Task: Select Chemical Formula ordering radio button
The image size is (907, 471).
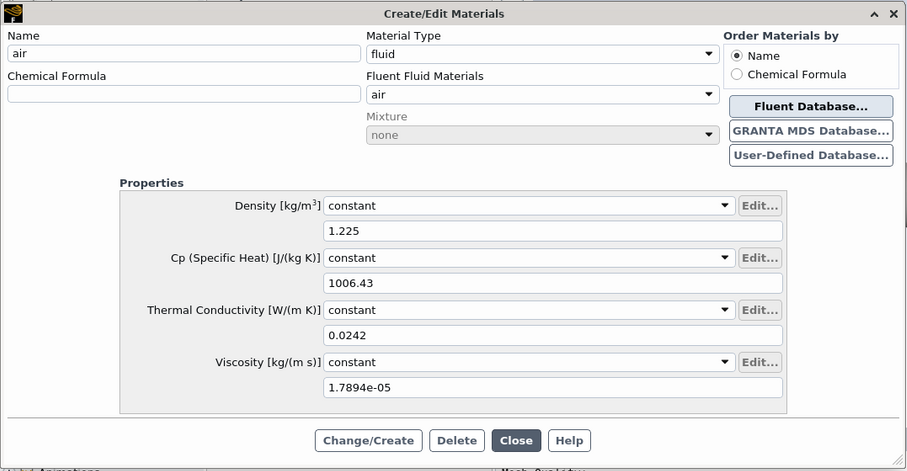Action: (737, 74)
